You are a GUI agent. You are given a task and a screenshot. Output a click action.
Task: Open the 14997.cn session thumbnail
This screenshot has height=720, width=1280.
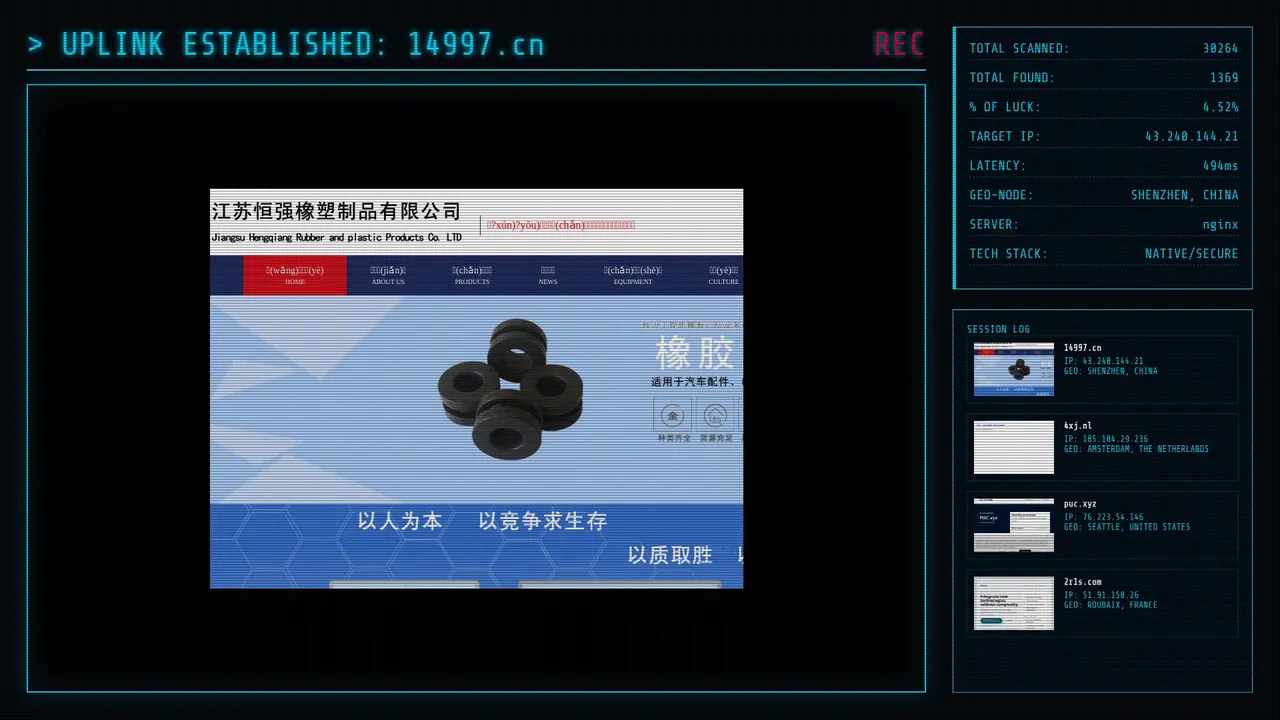1014,369
